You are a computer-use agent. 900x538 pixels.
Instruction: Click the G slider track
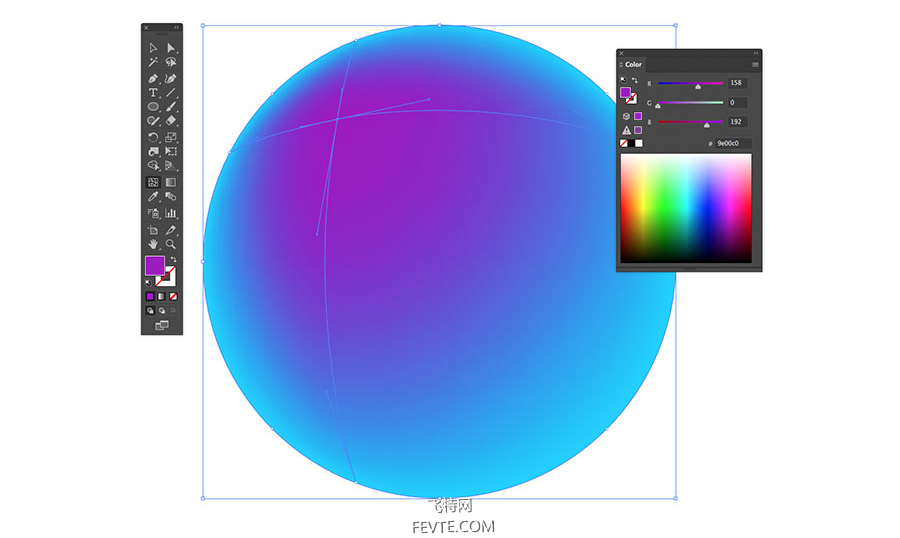pos(690,102)
